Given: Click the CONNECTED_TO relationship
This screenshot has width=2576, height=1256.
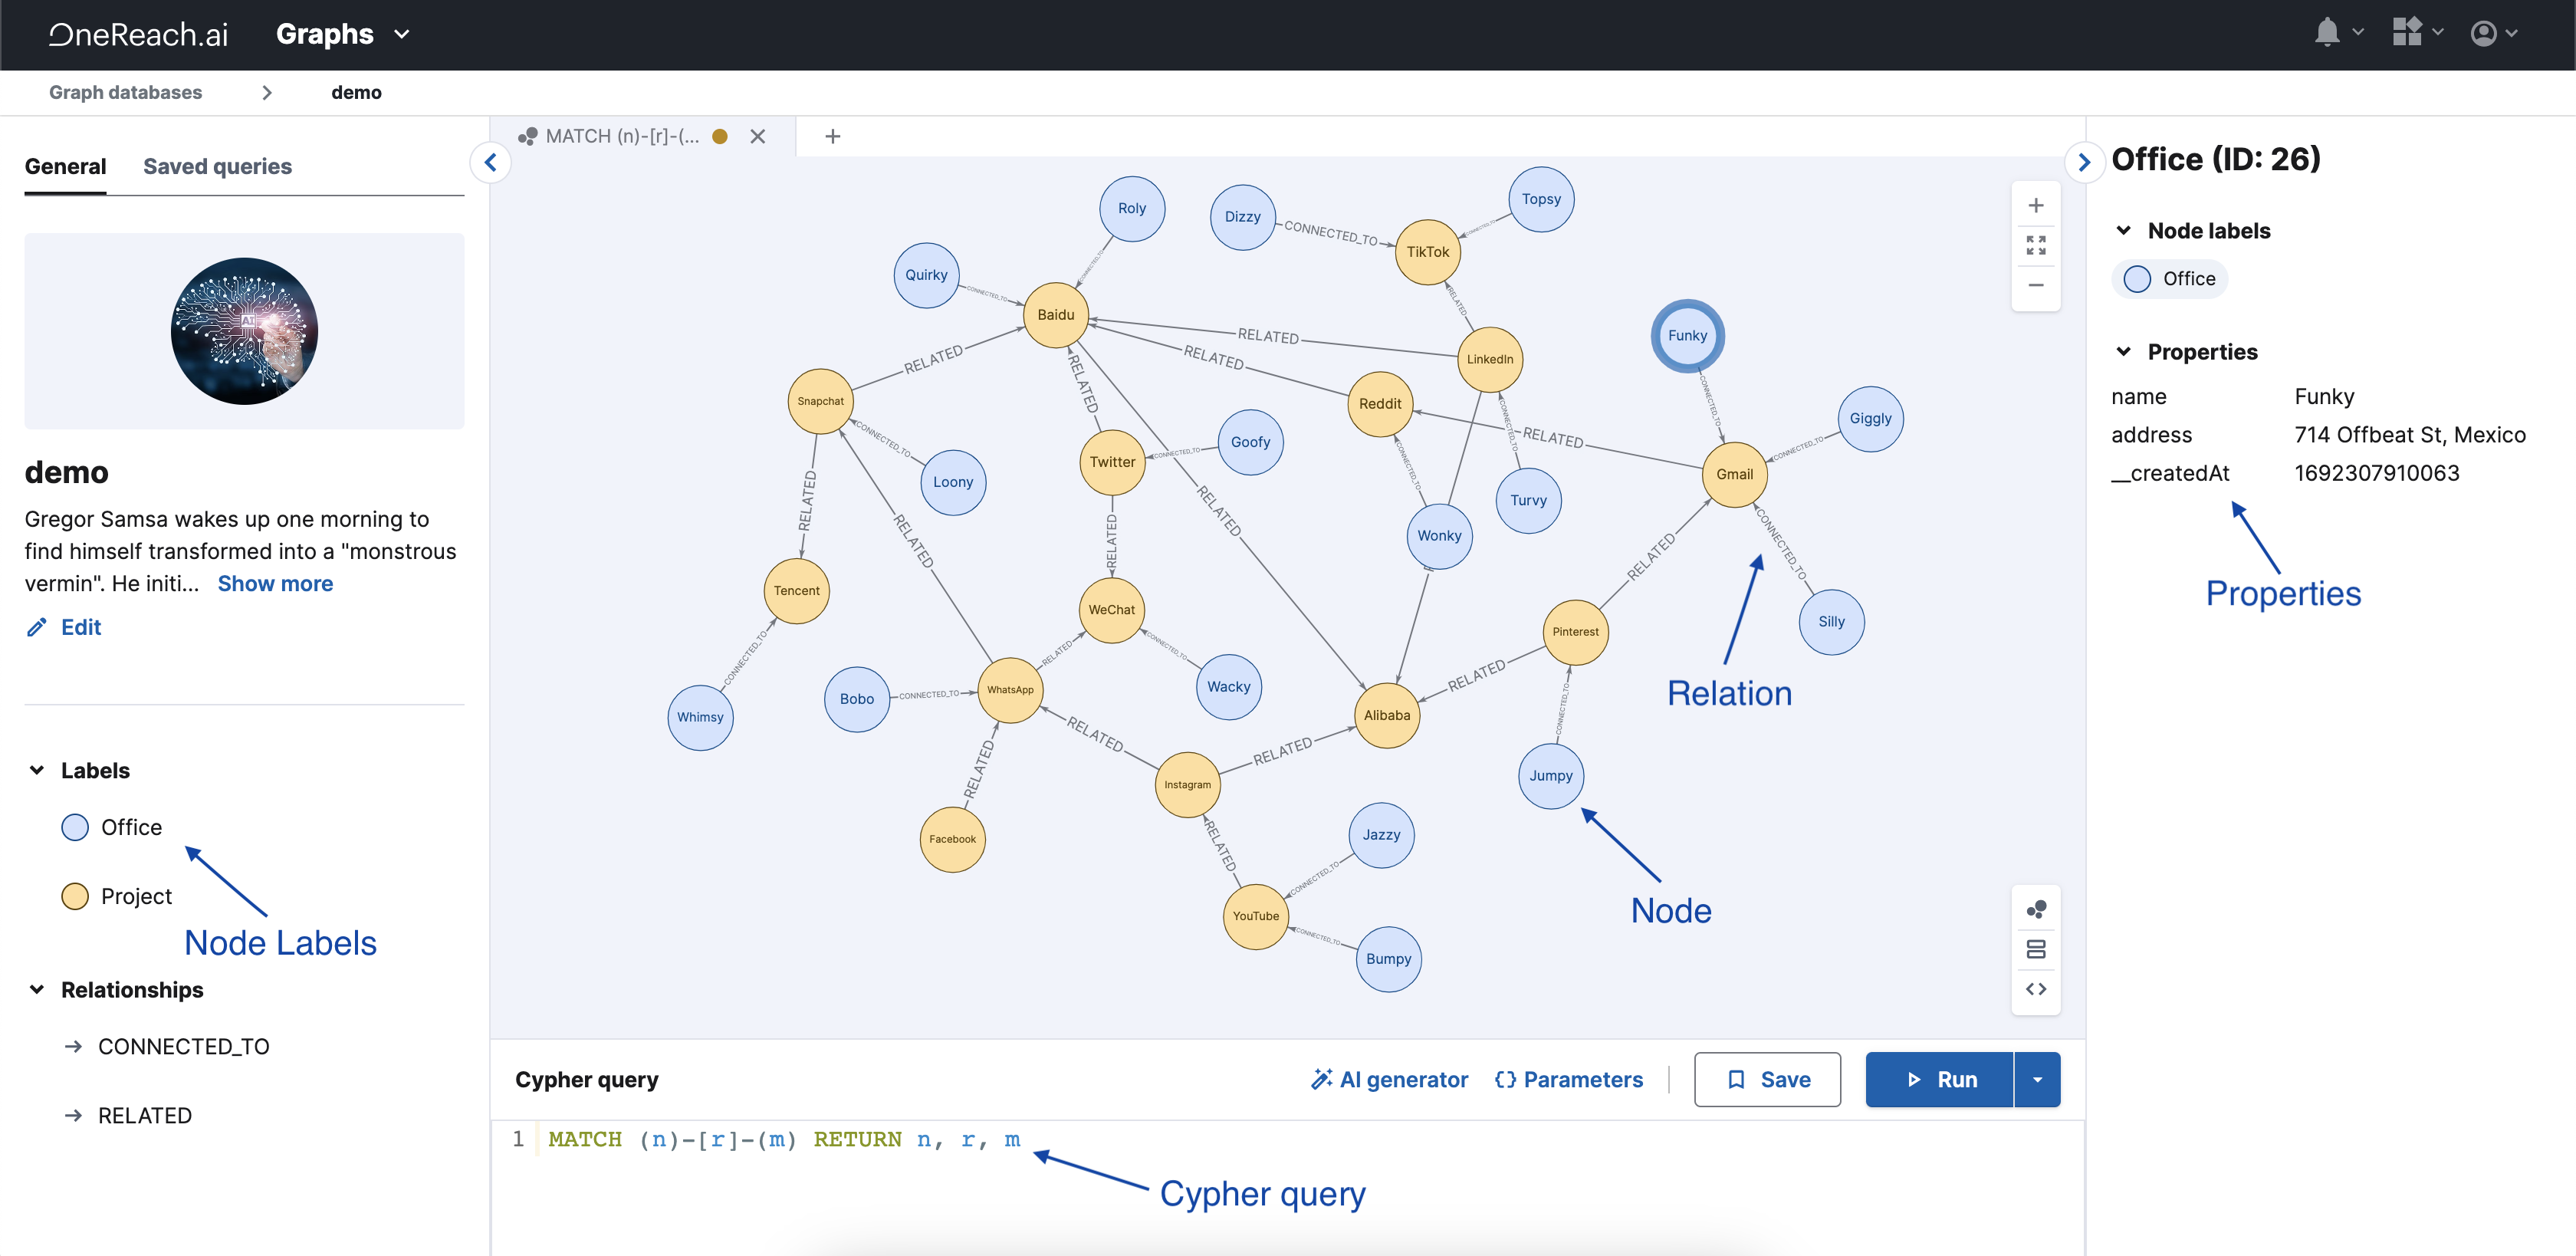Looking at the screenshot, I should click(183, 1046).
